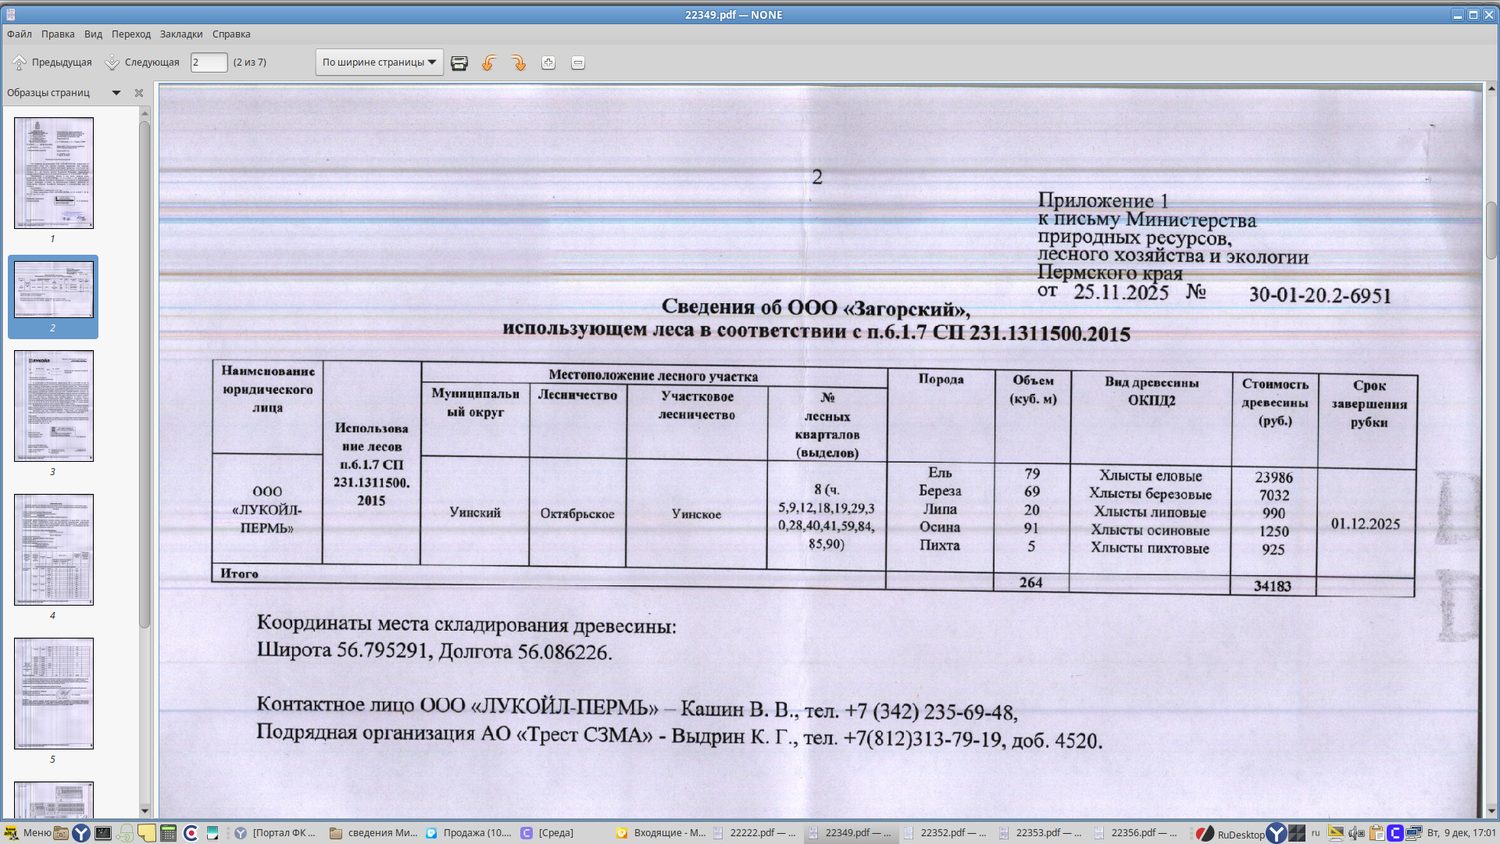Select page 4 thumbnail in the sidebar
This screenshot has width=1500, height=844.
[x=54, y=550]
